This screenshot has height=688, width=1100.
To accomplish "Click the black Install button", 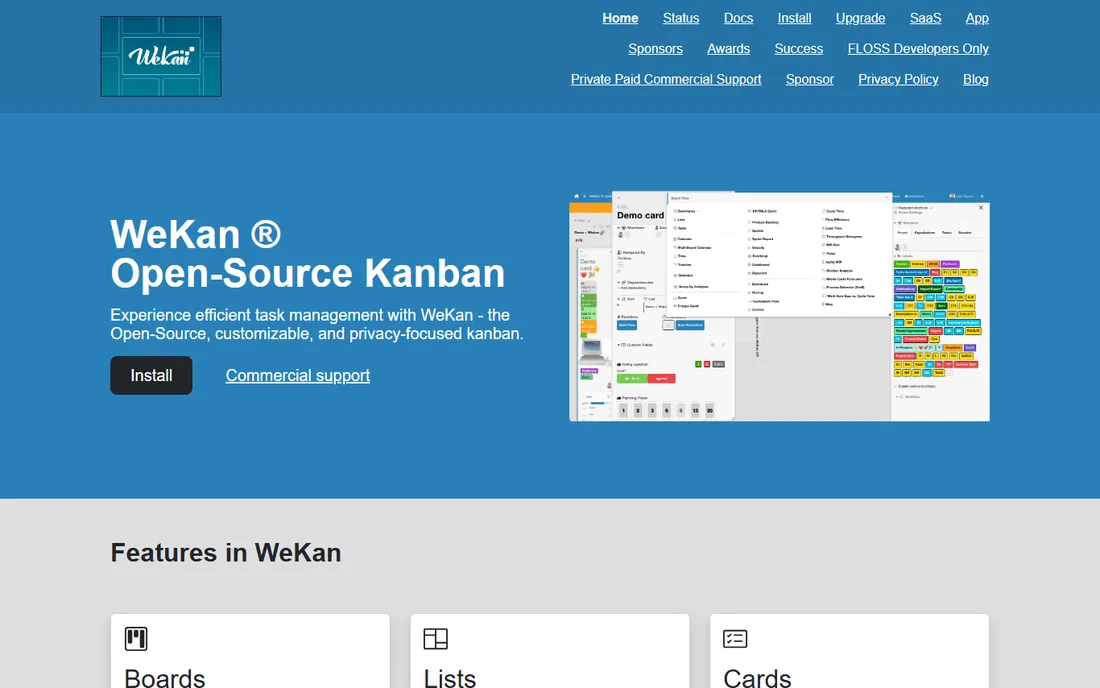I will pos(151,375).
